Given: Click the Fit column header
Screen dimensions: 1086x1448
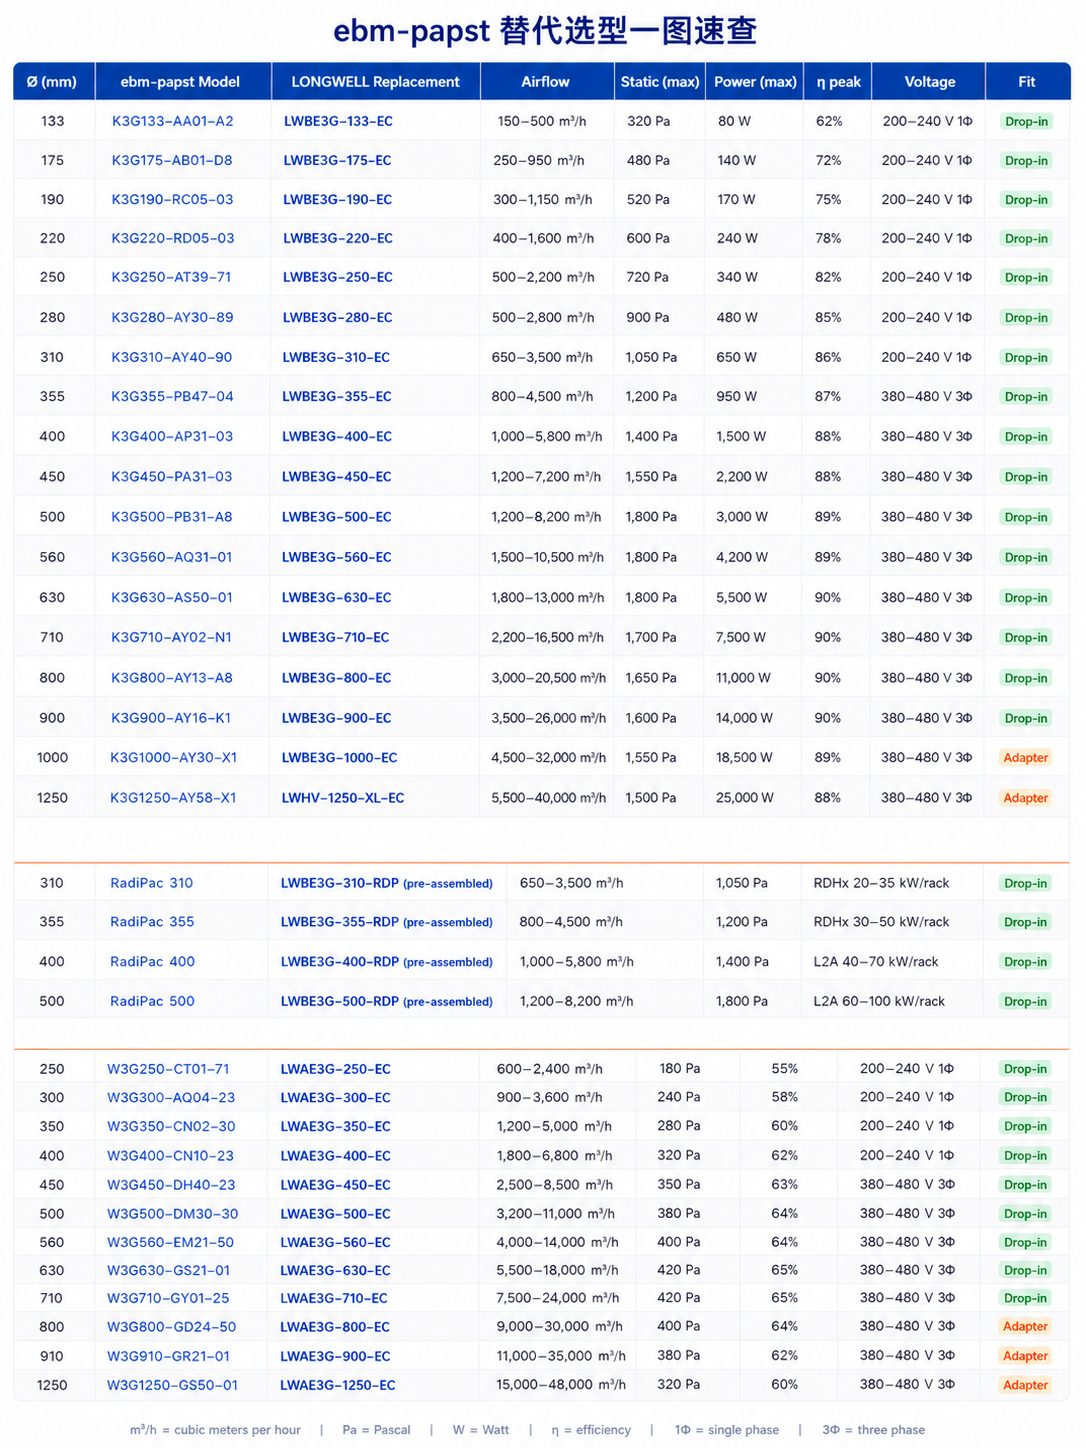Looking at the screenshot, I should pyautogui.click(x=1027, y=82).
